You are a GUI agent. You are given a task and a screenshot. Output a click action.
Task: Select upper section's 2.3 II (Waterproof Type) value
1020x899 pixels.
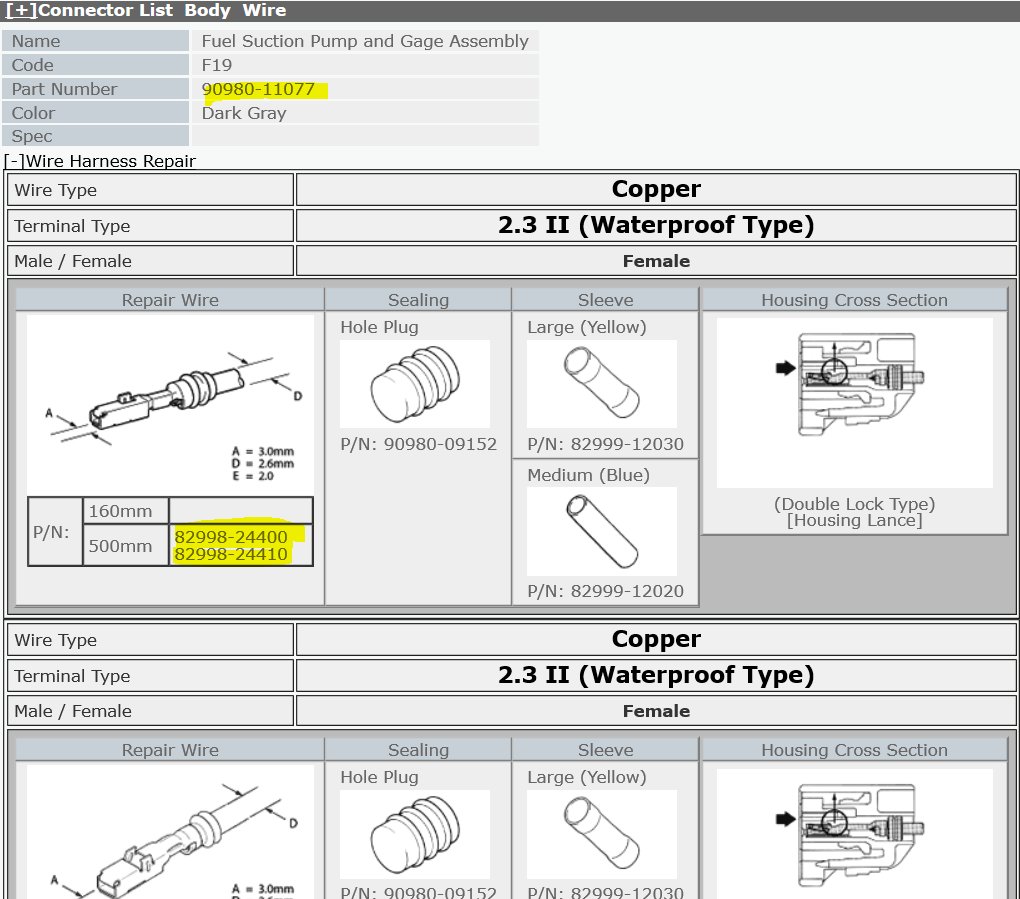[x=656, y=224]
